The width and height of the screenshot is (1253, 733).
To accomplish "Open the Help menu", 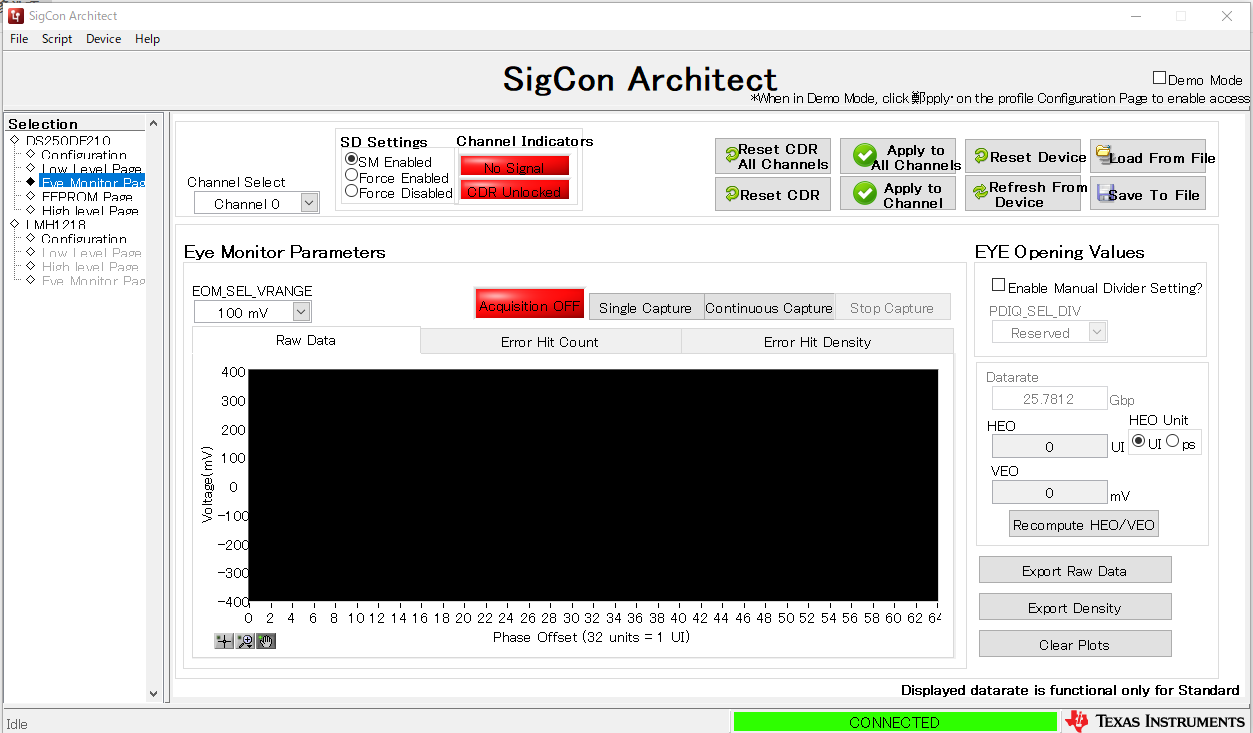I will point(147,39).
